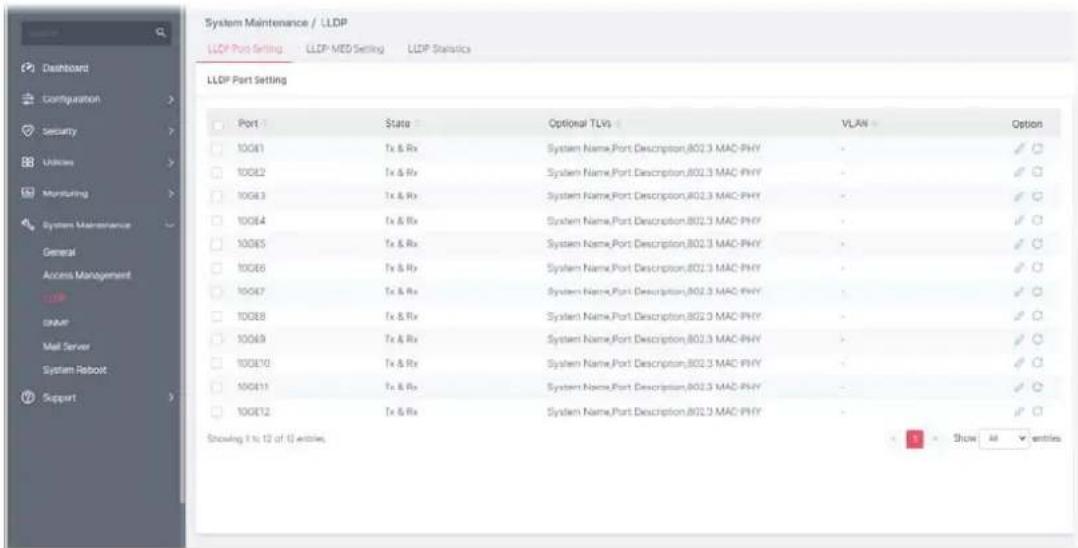Open Access Management in sidebar

[86, 275]
